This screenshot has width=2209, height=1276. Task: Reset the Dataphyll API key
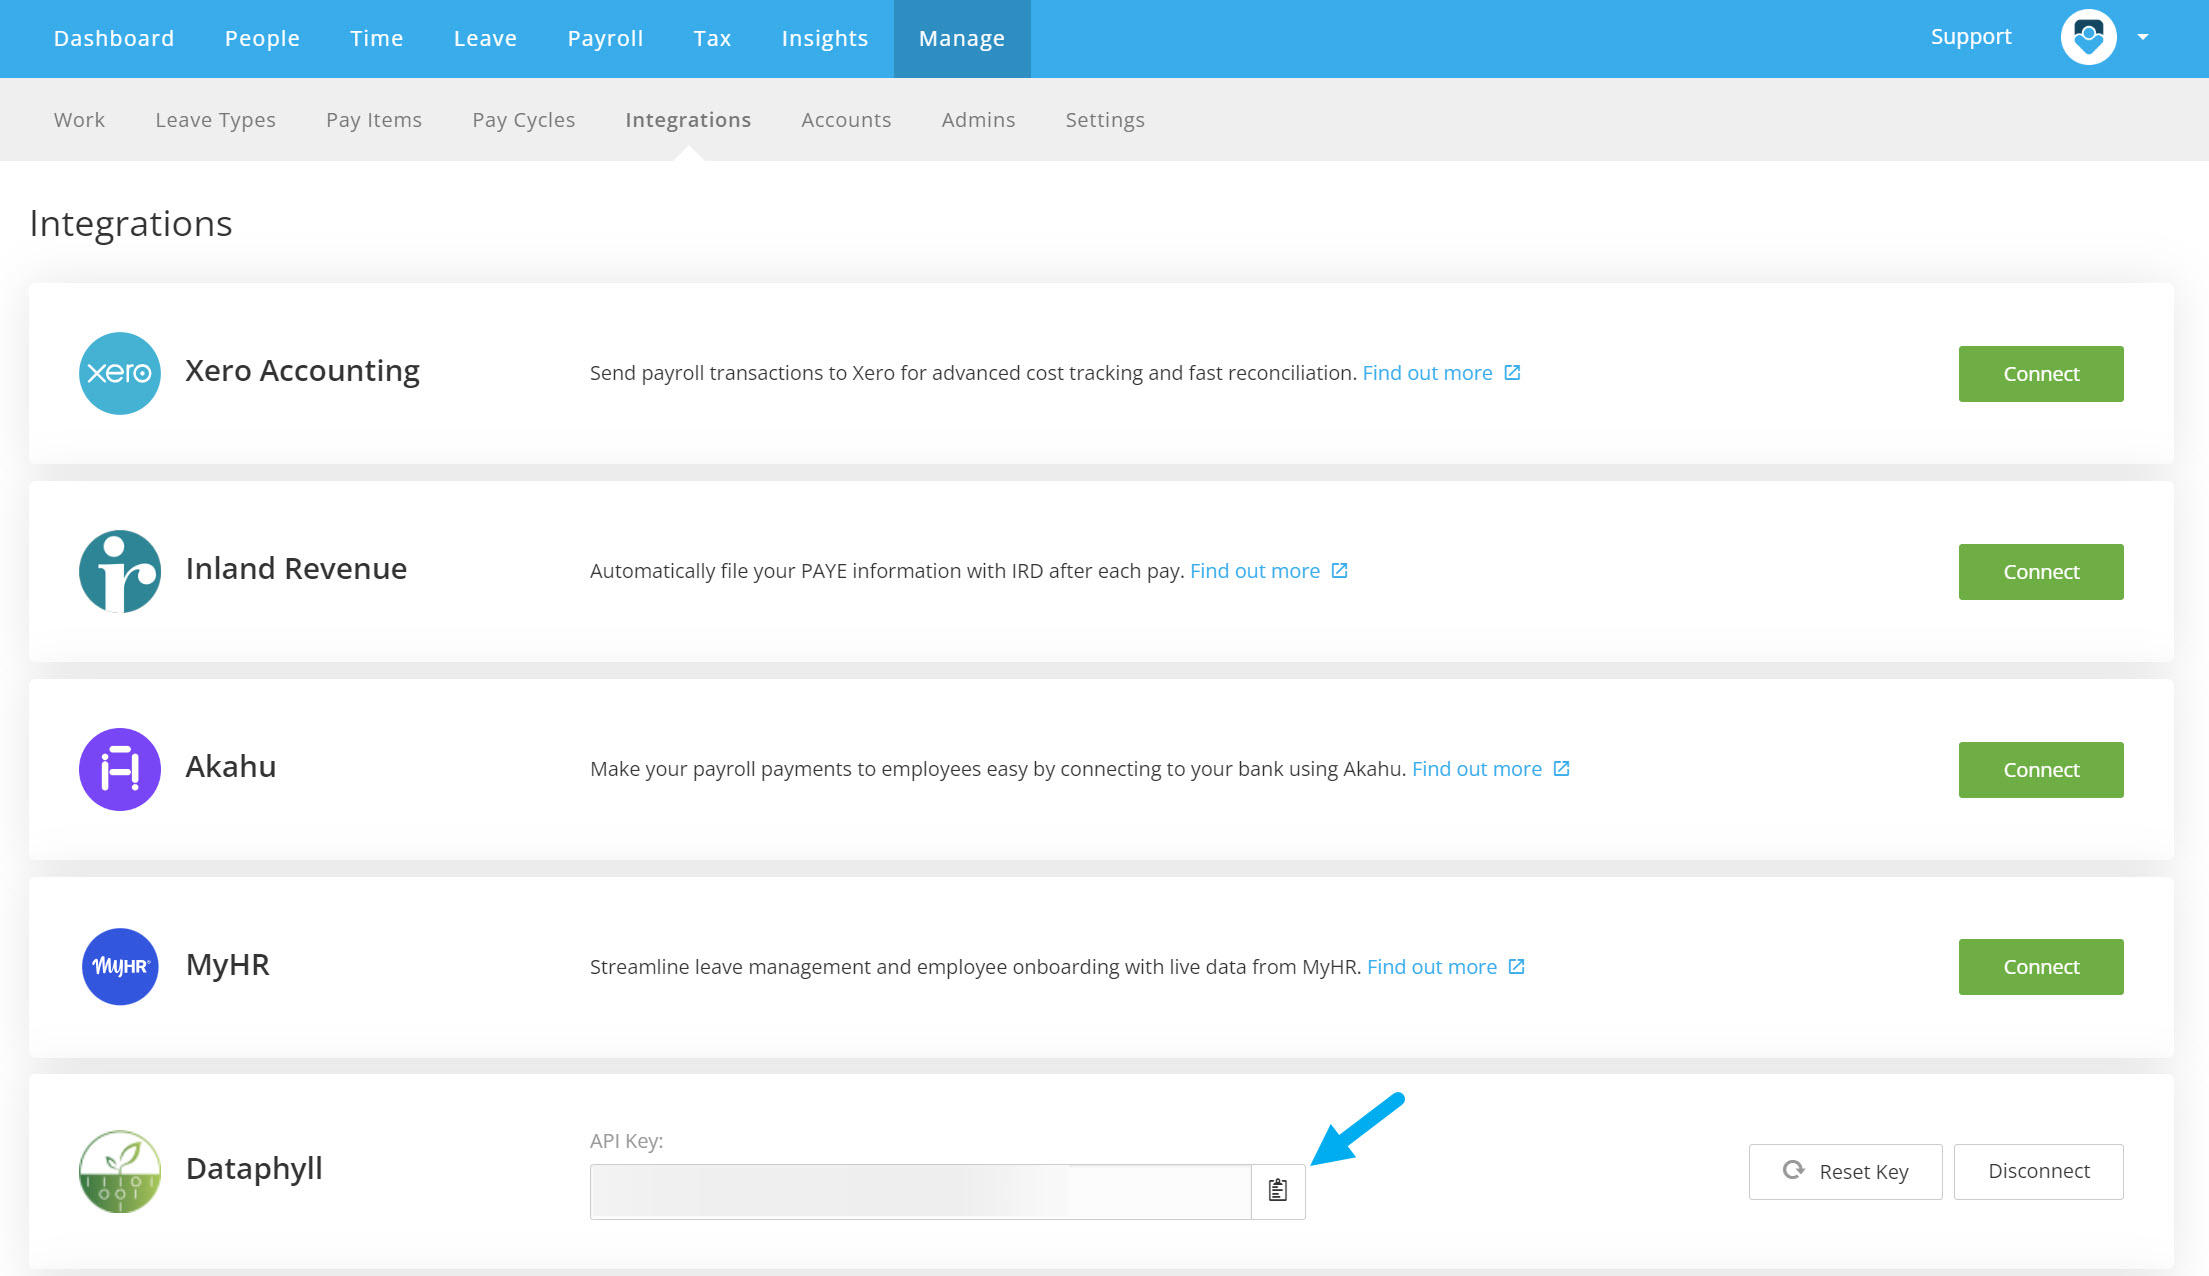1845,1171
